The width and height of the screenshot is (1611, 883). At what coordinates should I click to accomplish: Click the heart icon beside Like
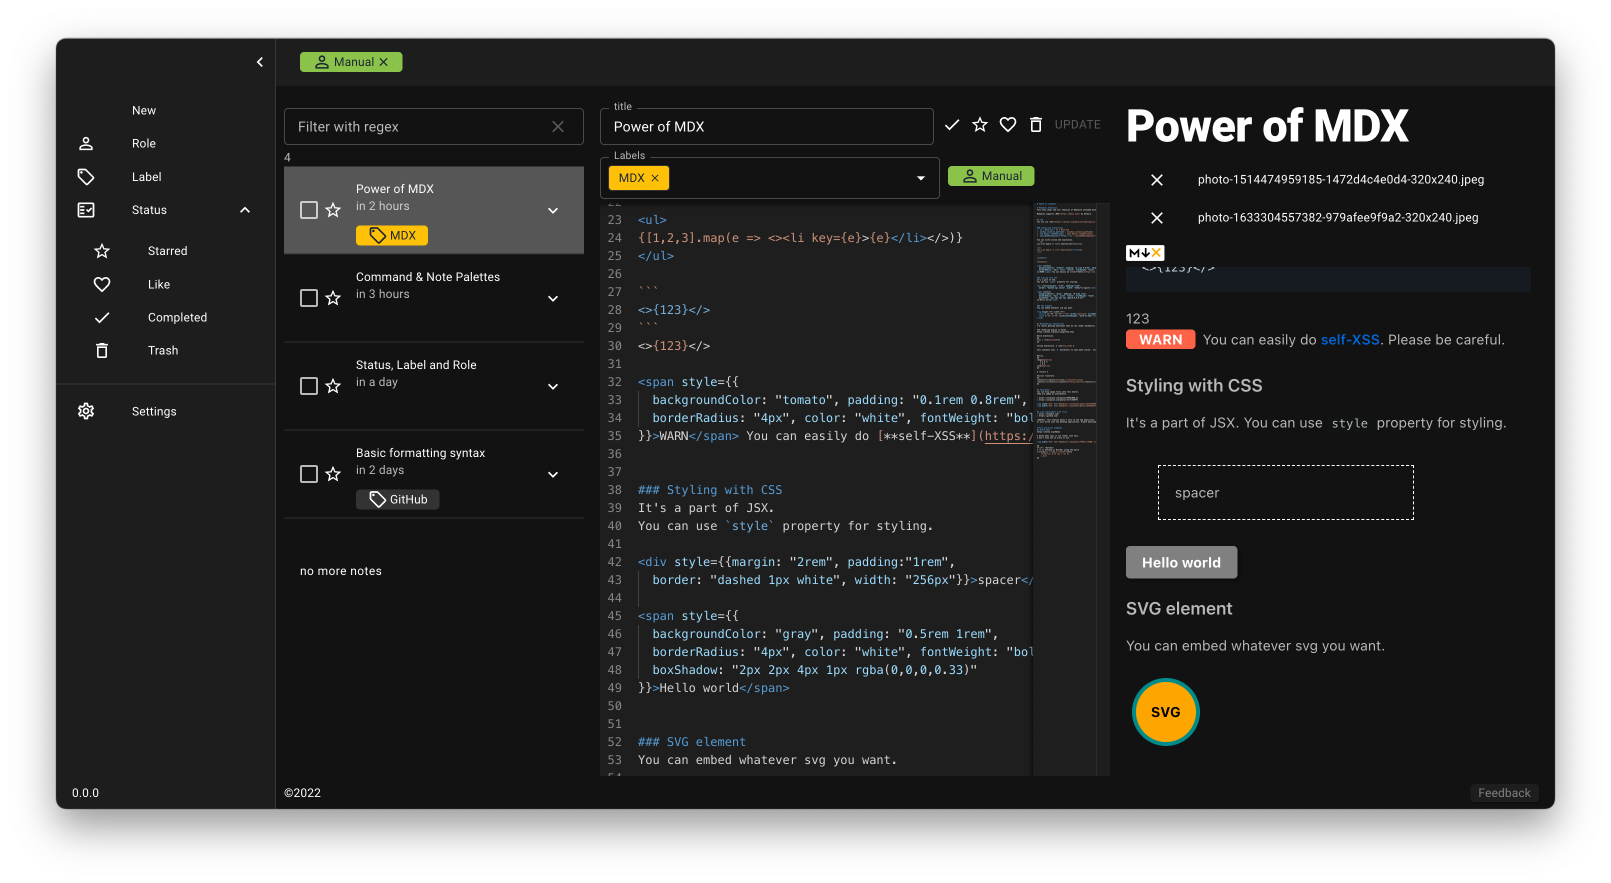coord(102,284)
